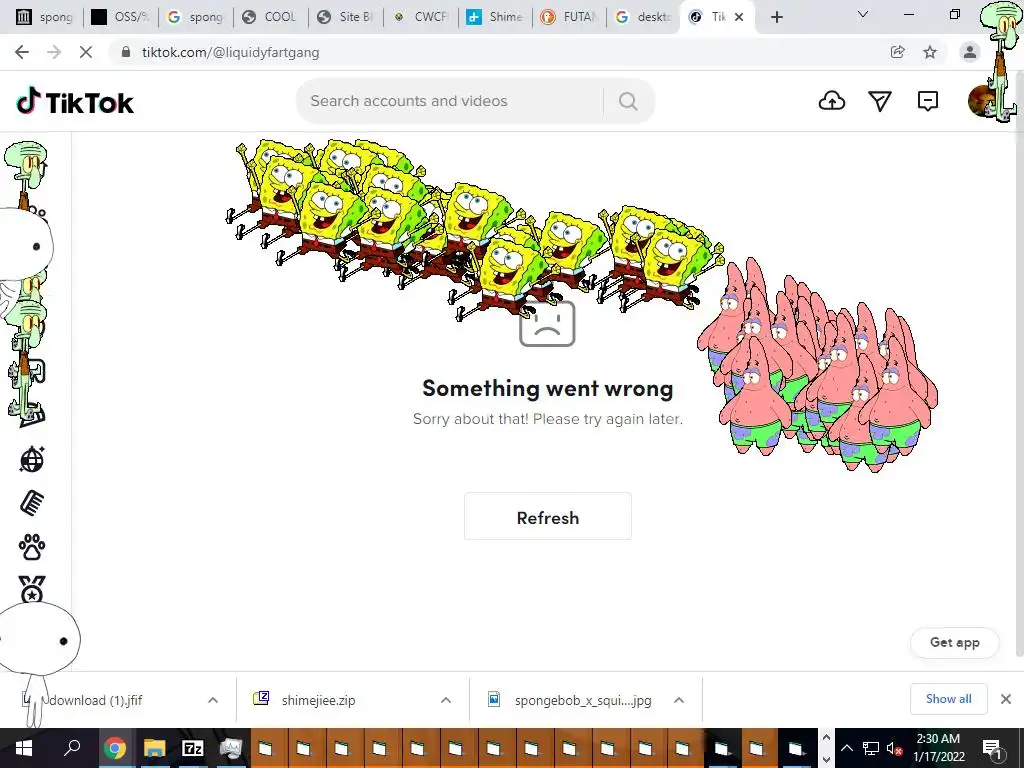1024x768 pixels.
Task: Click the search magnifier icon in TikTok
Action: tap(628, 101)
